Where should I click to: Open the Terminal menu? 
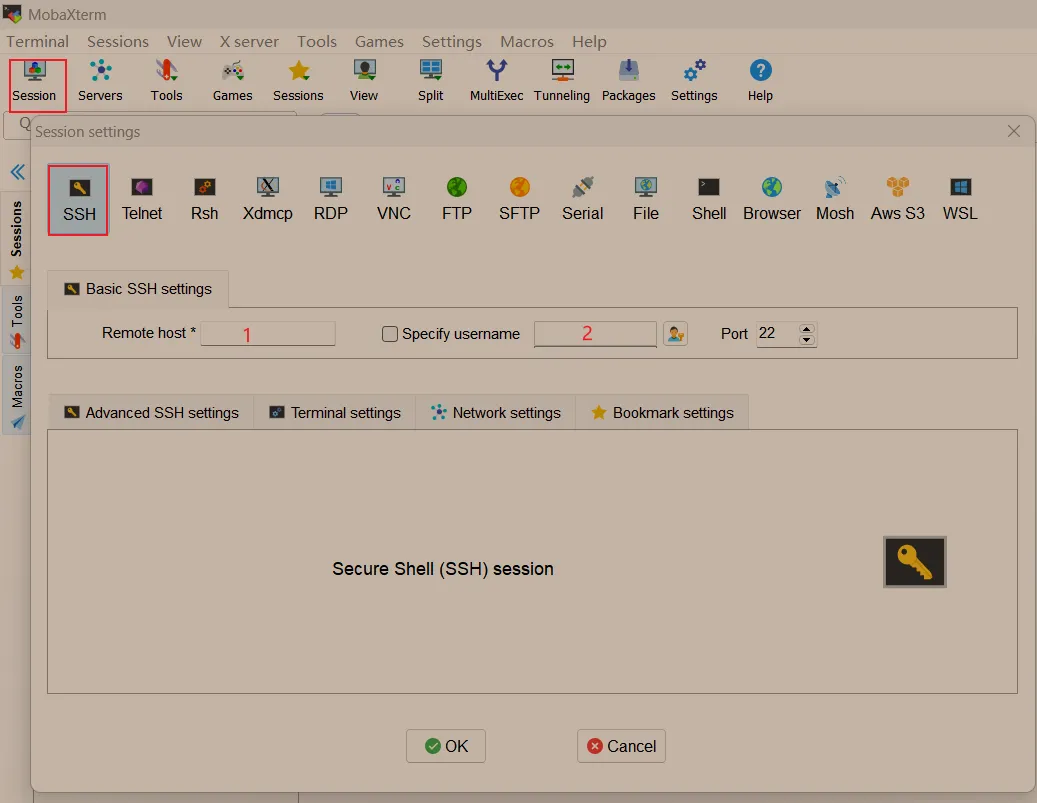(38, 42)
